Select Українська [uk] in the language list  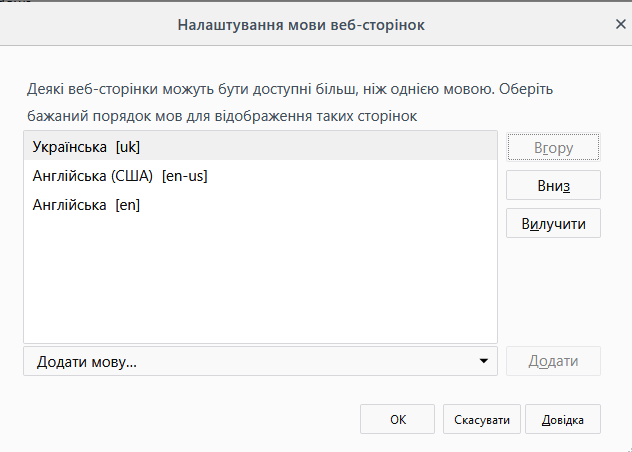(260, 146)
